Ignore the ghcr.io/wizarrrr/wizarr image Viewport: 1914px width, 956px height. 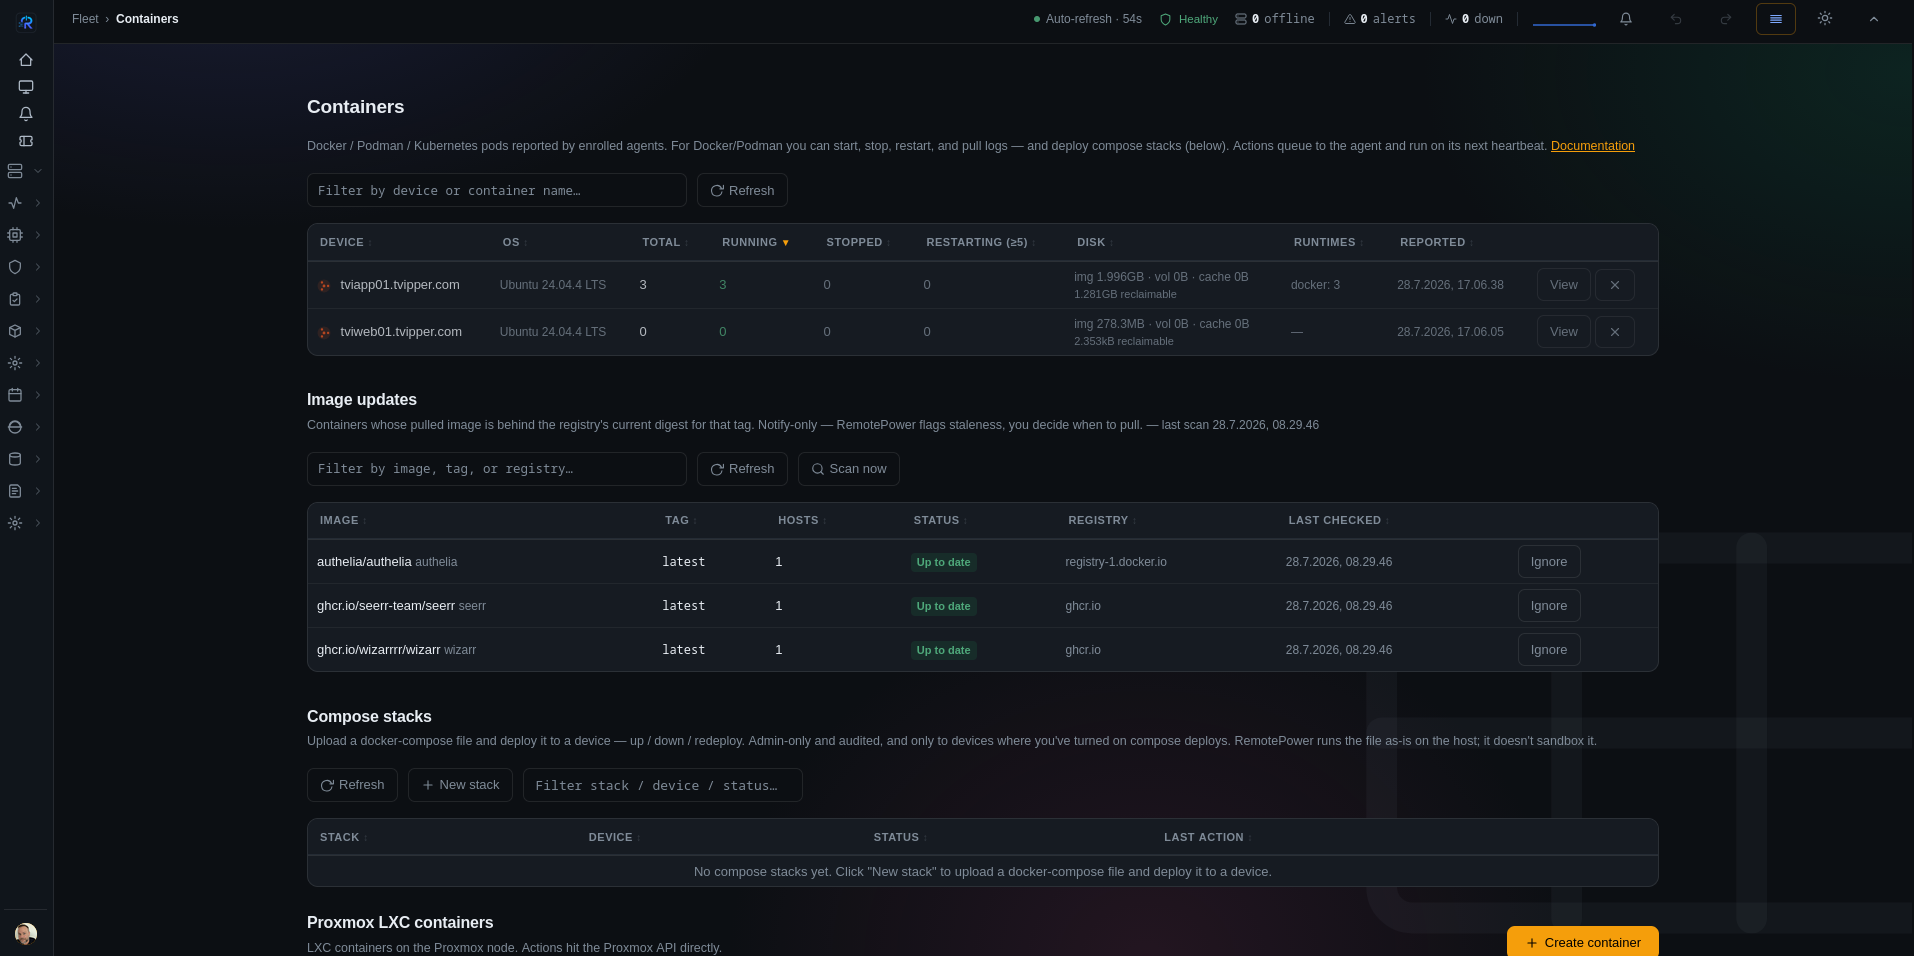1549,650
